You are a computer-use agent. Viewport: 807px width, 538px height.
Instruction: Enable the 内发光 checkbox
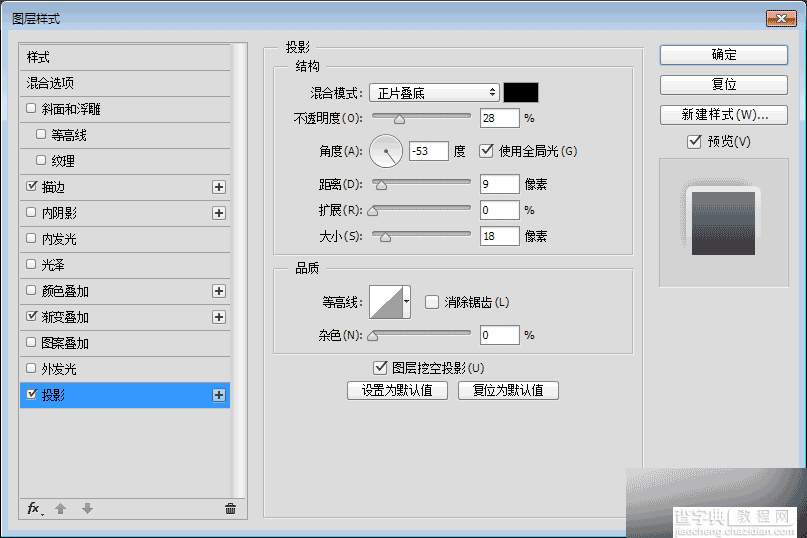point(31,238)
